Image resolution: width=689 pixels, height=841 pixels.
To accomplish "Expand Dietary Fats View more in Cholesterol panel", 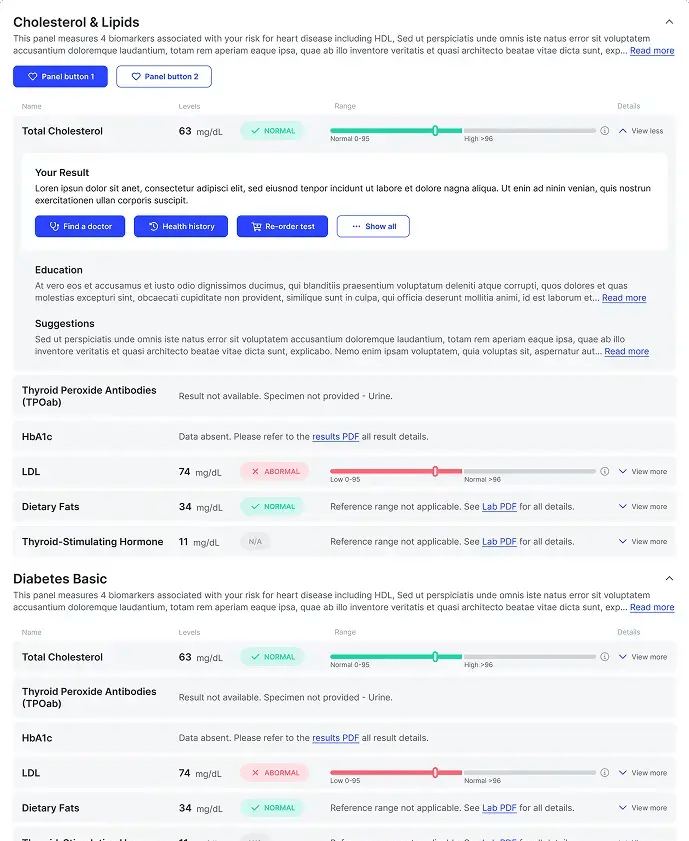I will pyautogui.click(x=643, y=506).
